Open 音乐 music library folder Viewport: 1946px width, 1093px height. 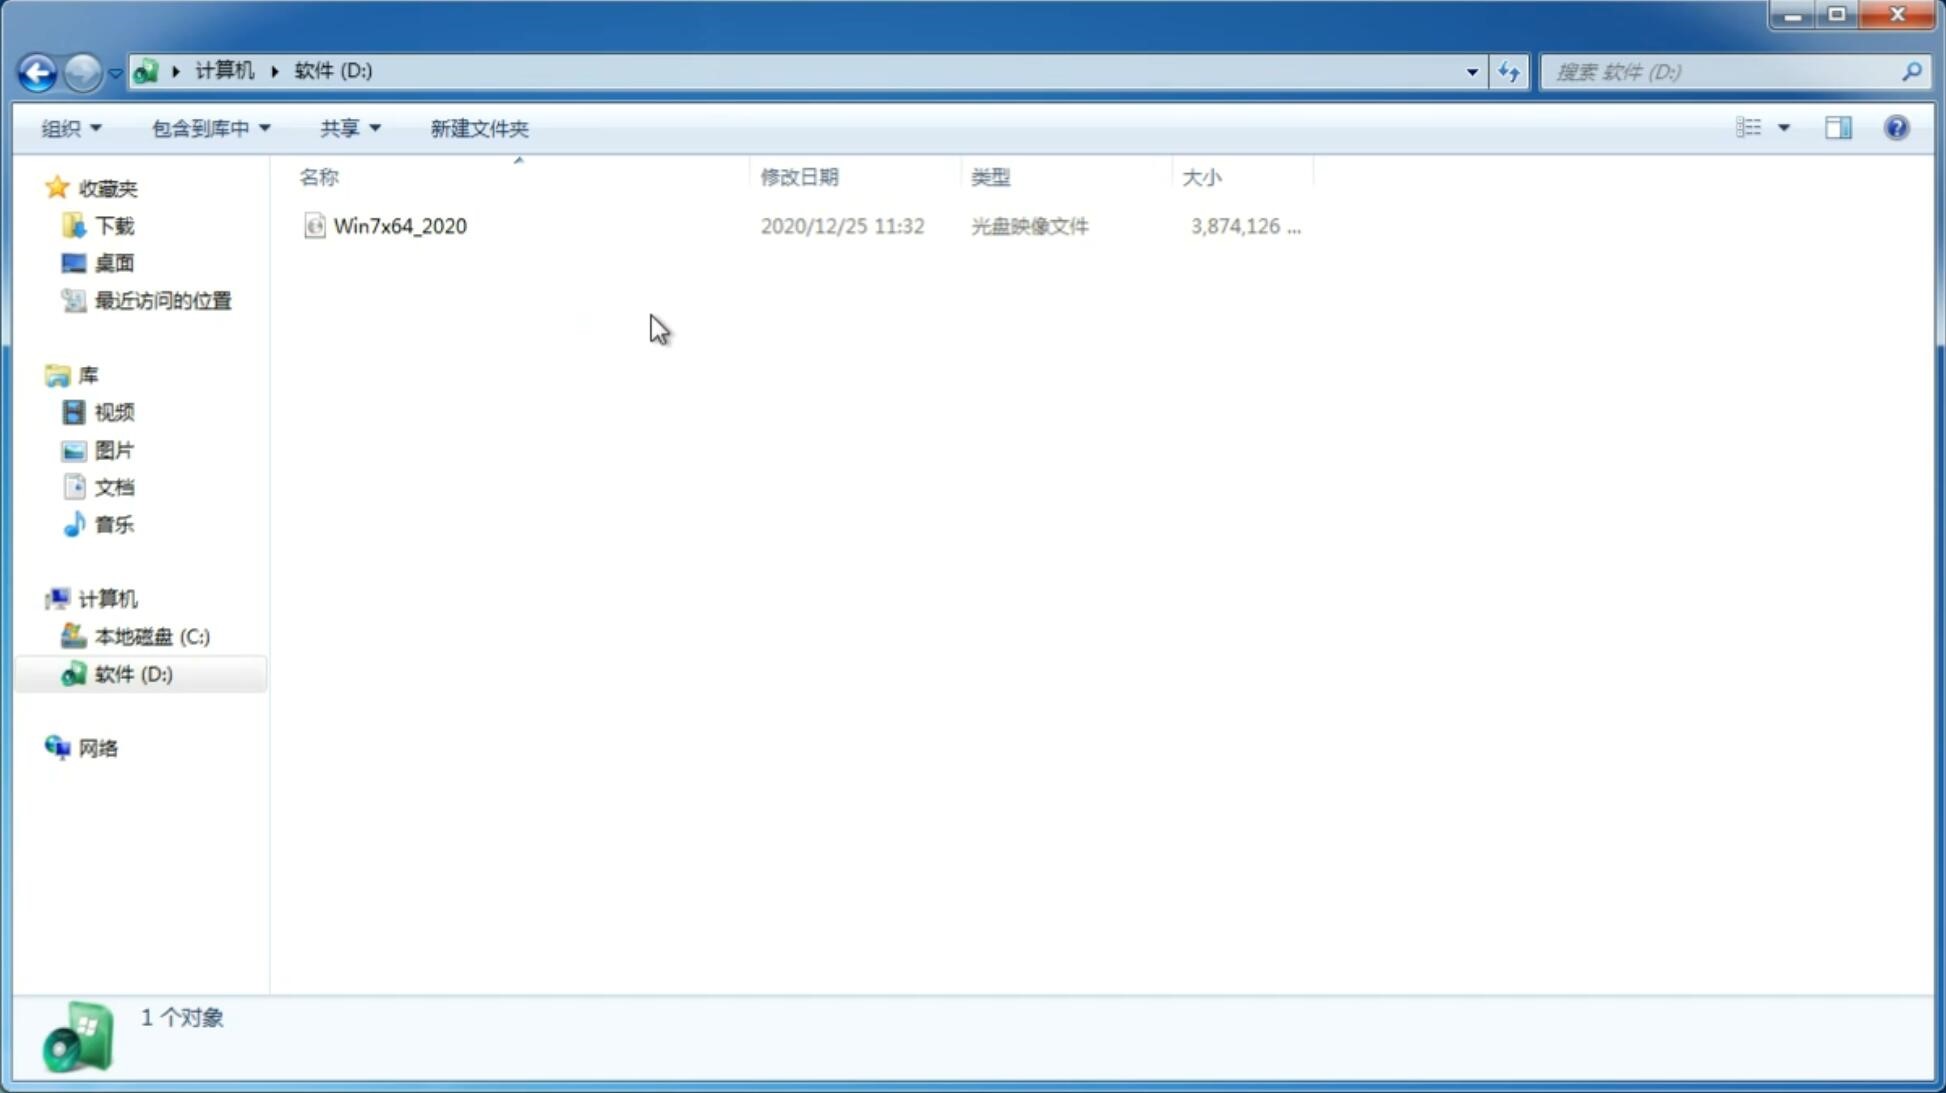click(x=114, y=524)
